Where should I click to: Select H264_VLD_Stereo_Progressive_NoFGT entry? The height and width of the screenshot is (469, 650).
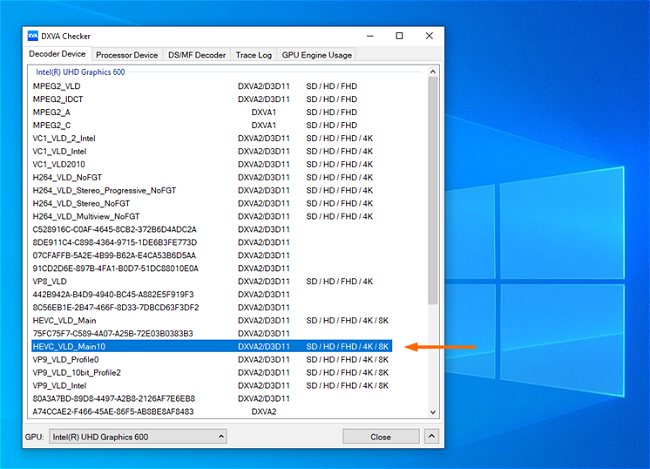pos(211,190)
